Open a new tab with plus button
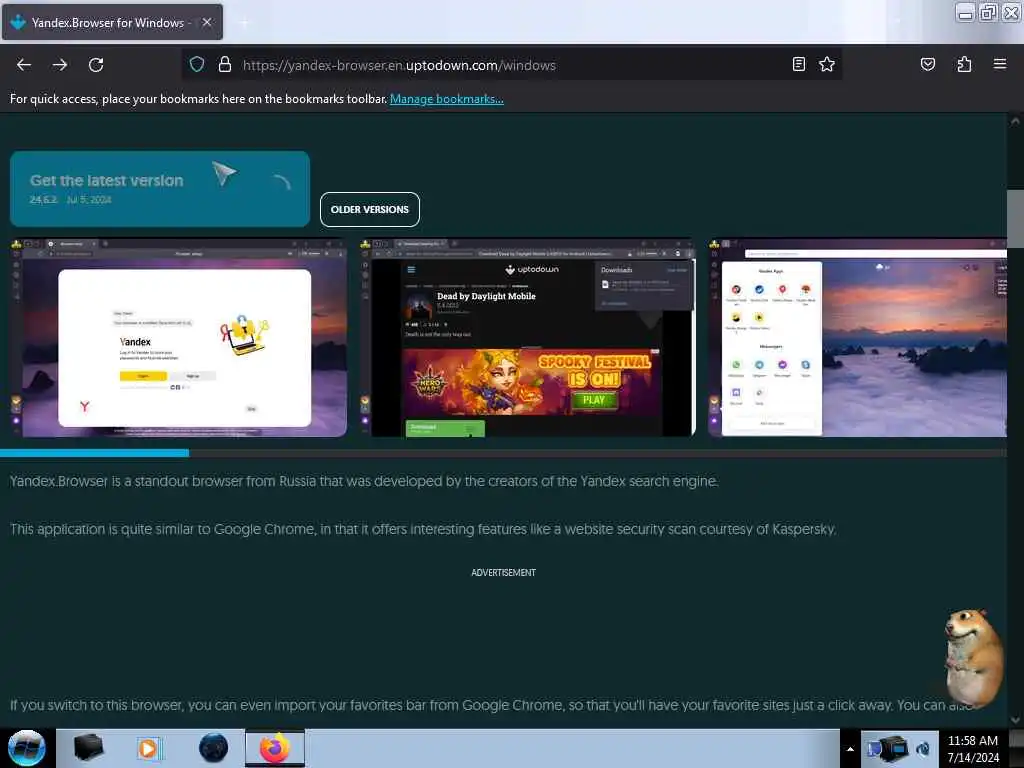Viewport: 1024px width, 768px height. coord(243,23)
